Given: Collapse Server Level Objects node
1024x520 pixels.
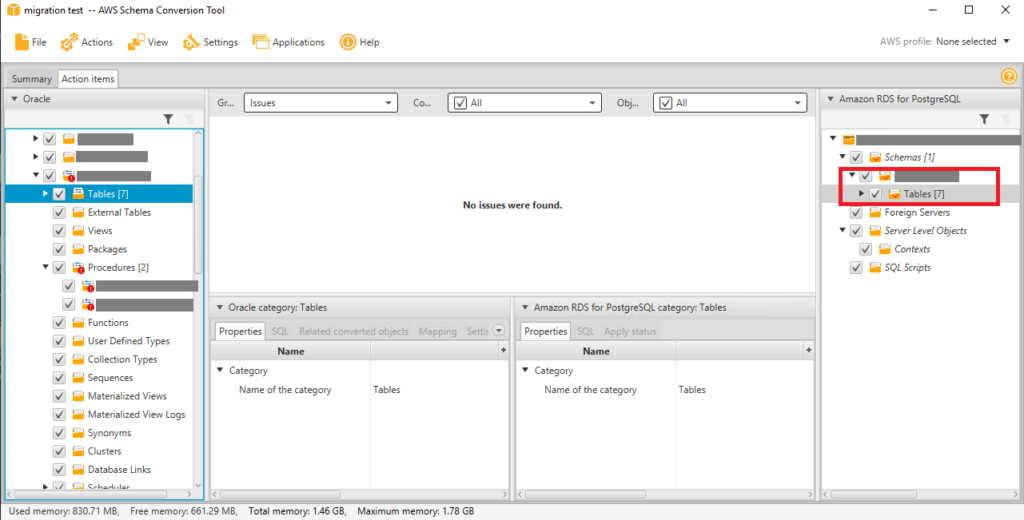Looking at the screenshot, I should tap(842, 231).
